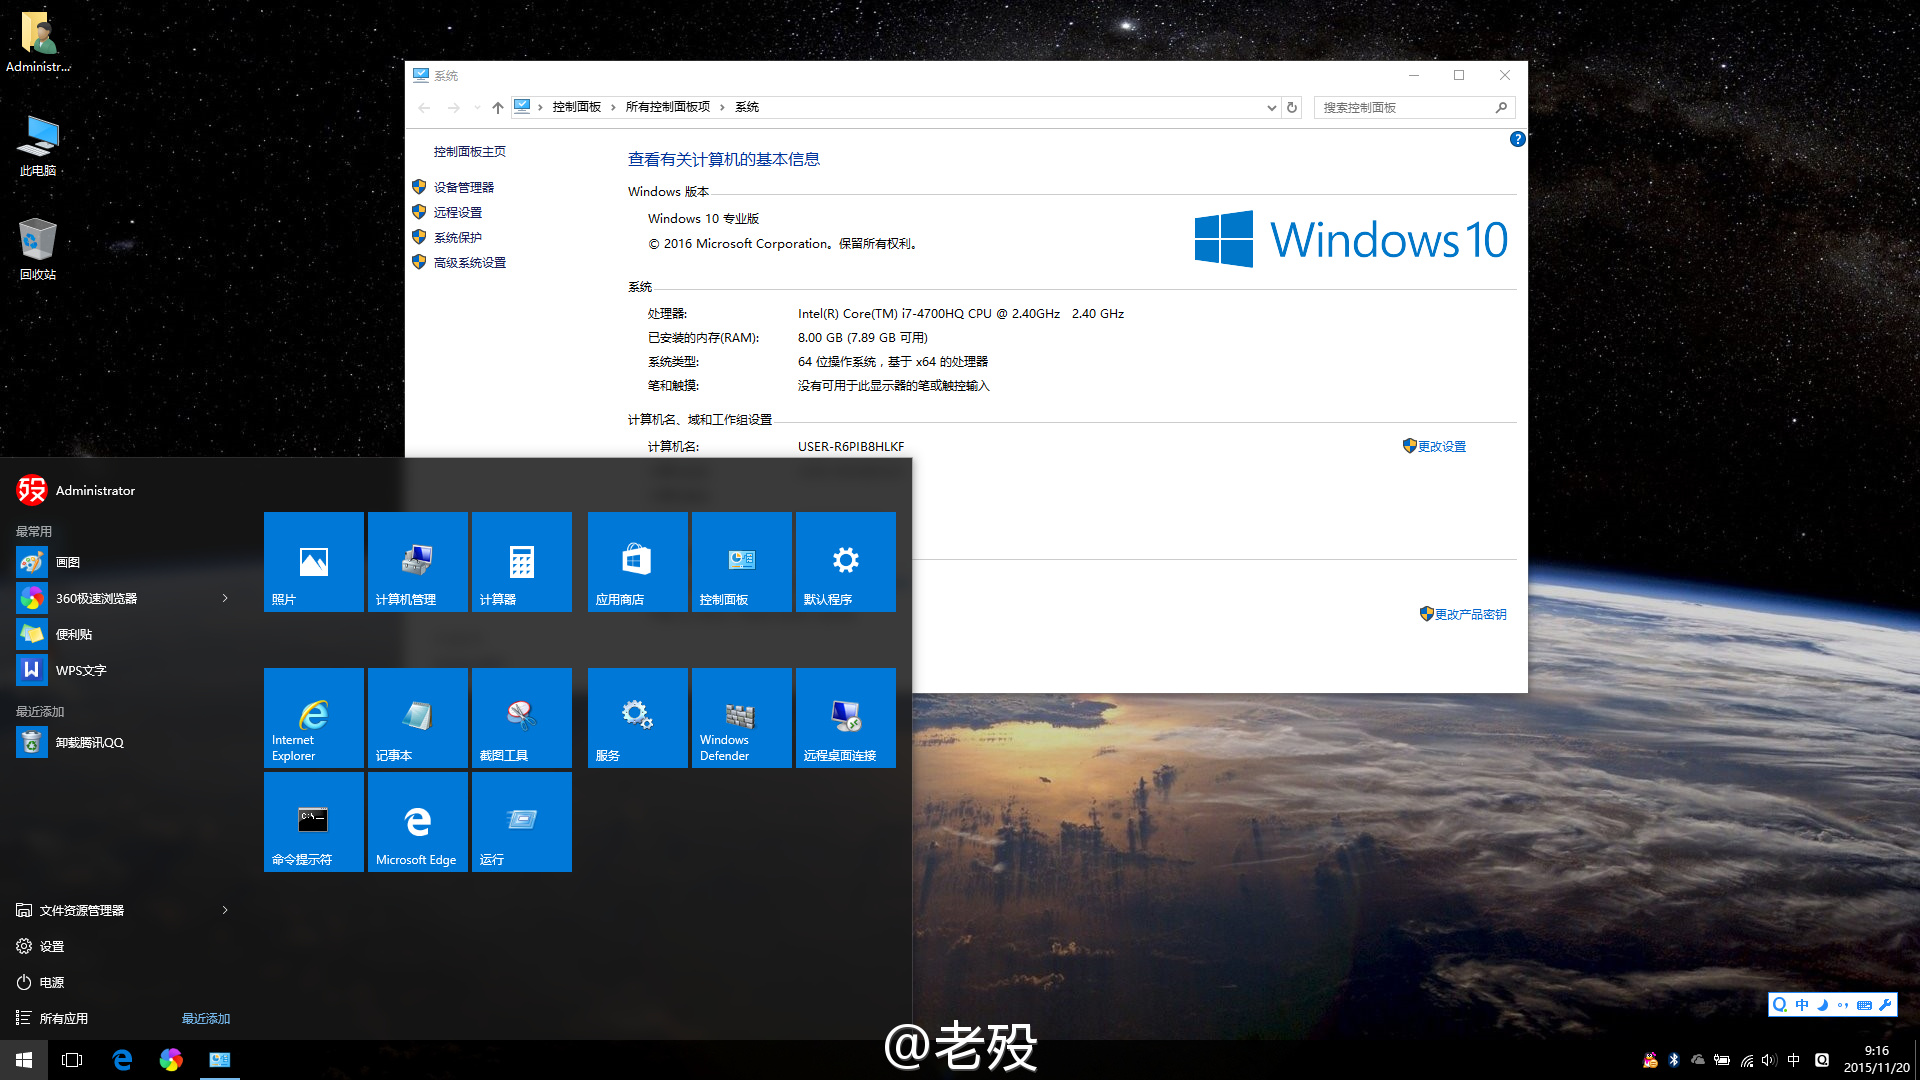Expand the 文件资源管理器 submenu arrow

tap(225, 910)
